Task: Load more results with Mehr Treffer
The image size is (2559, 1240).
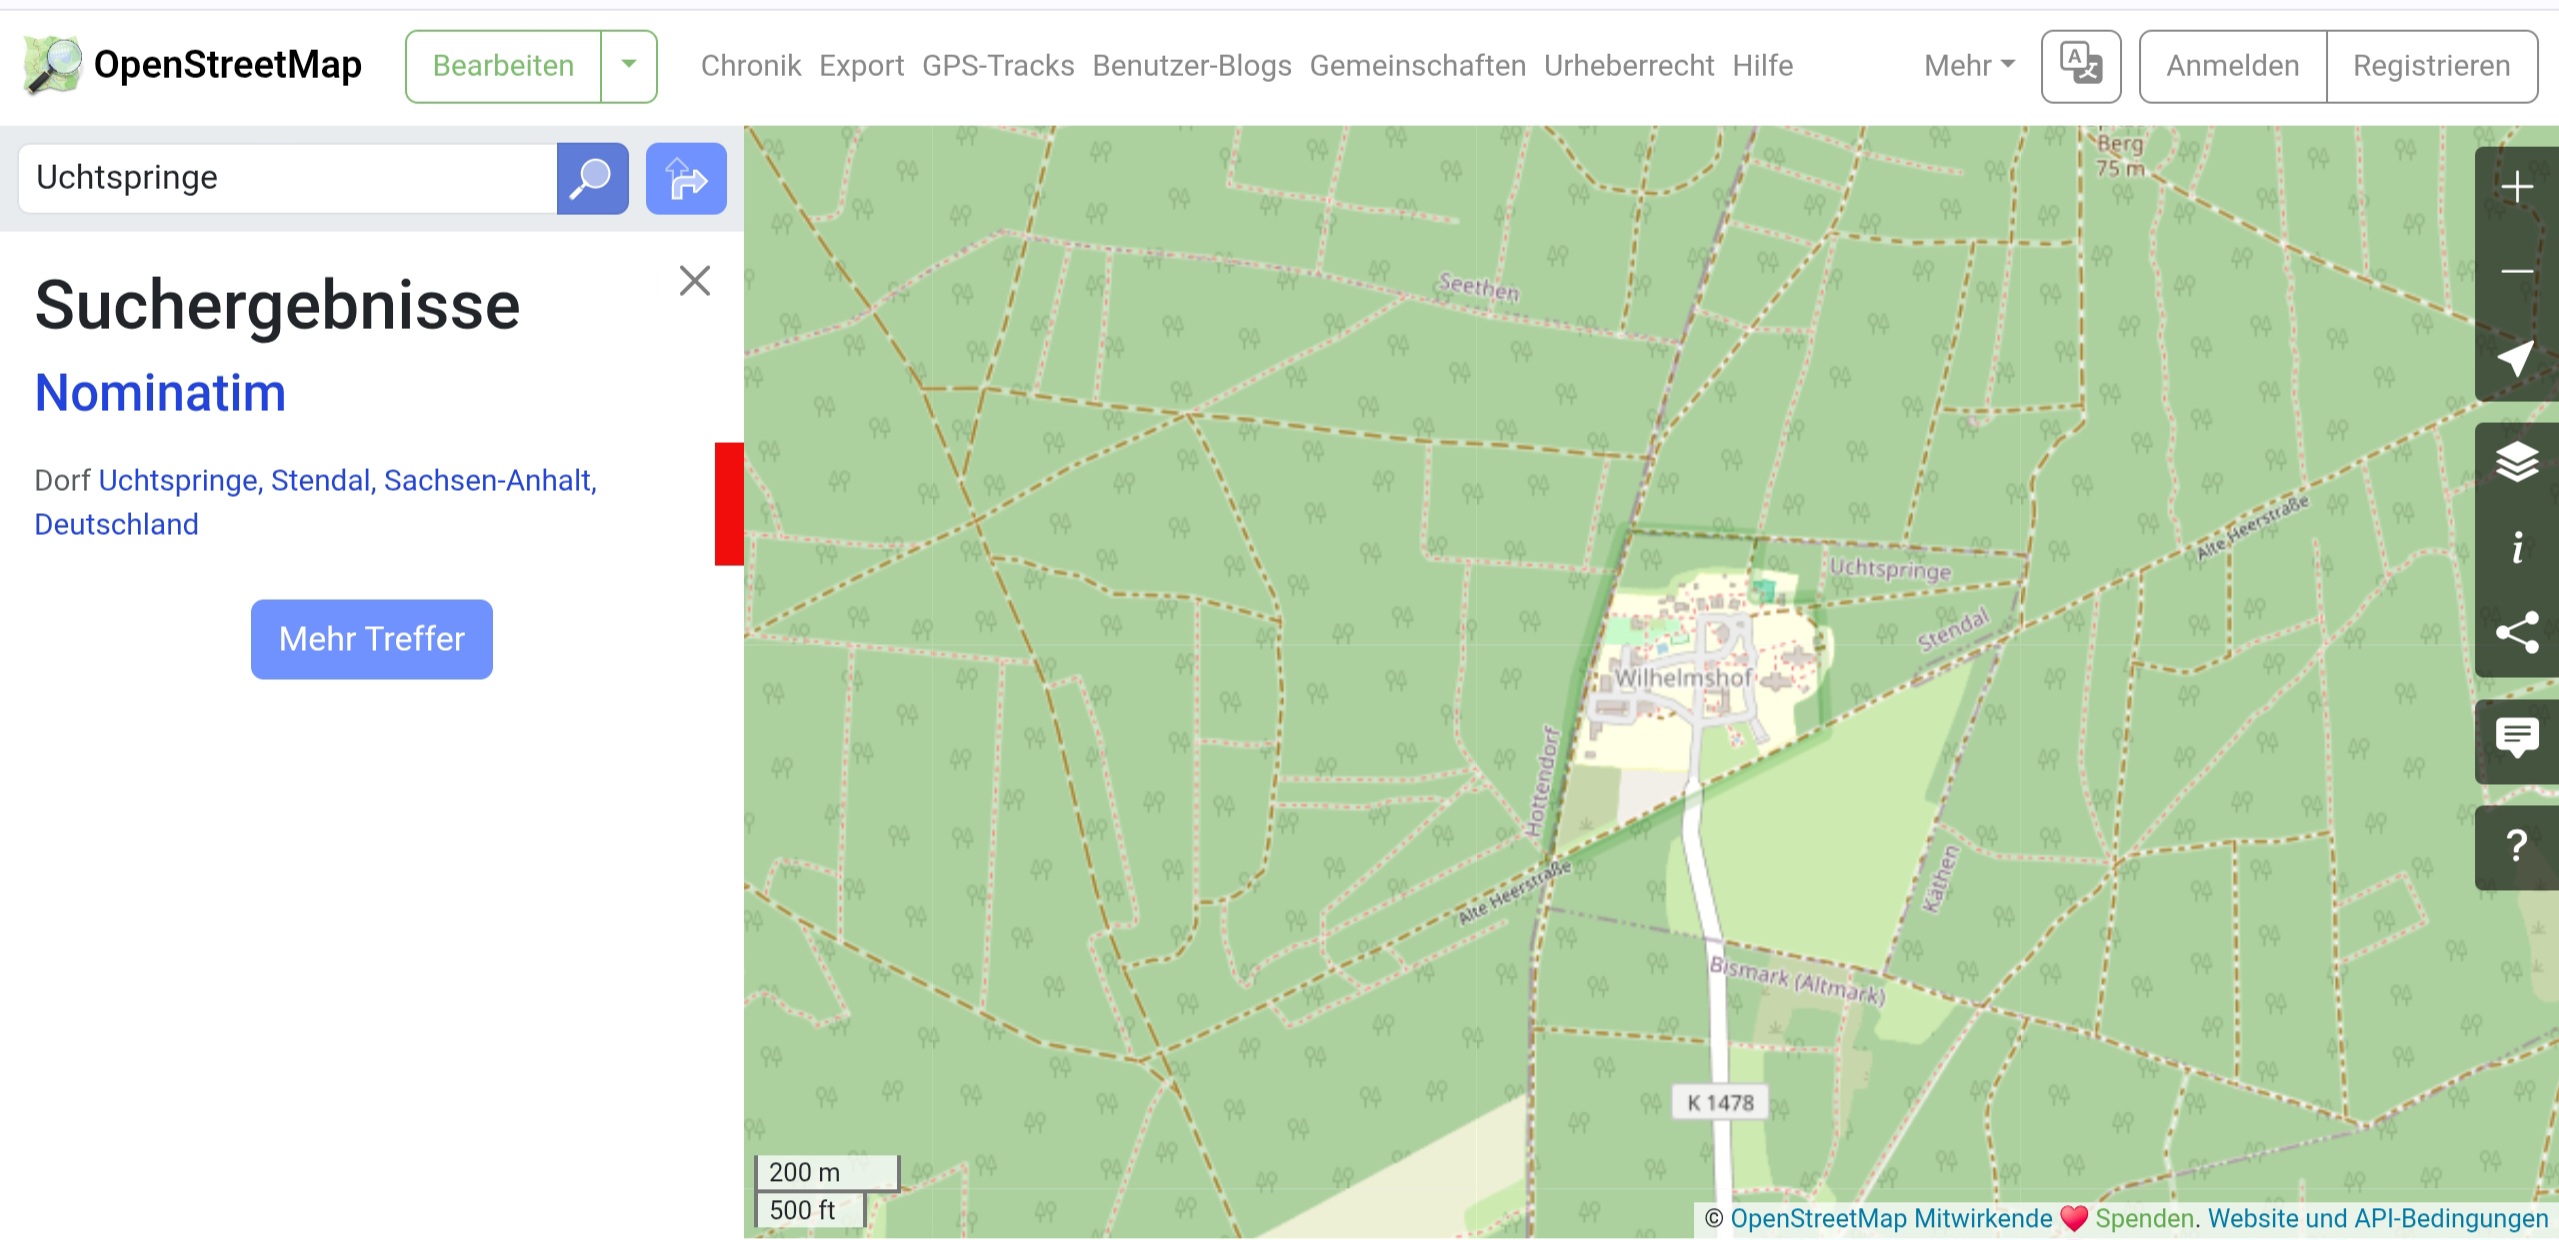Action: 372,639
